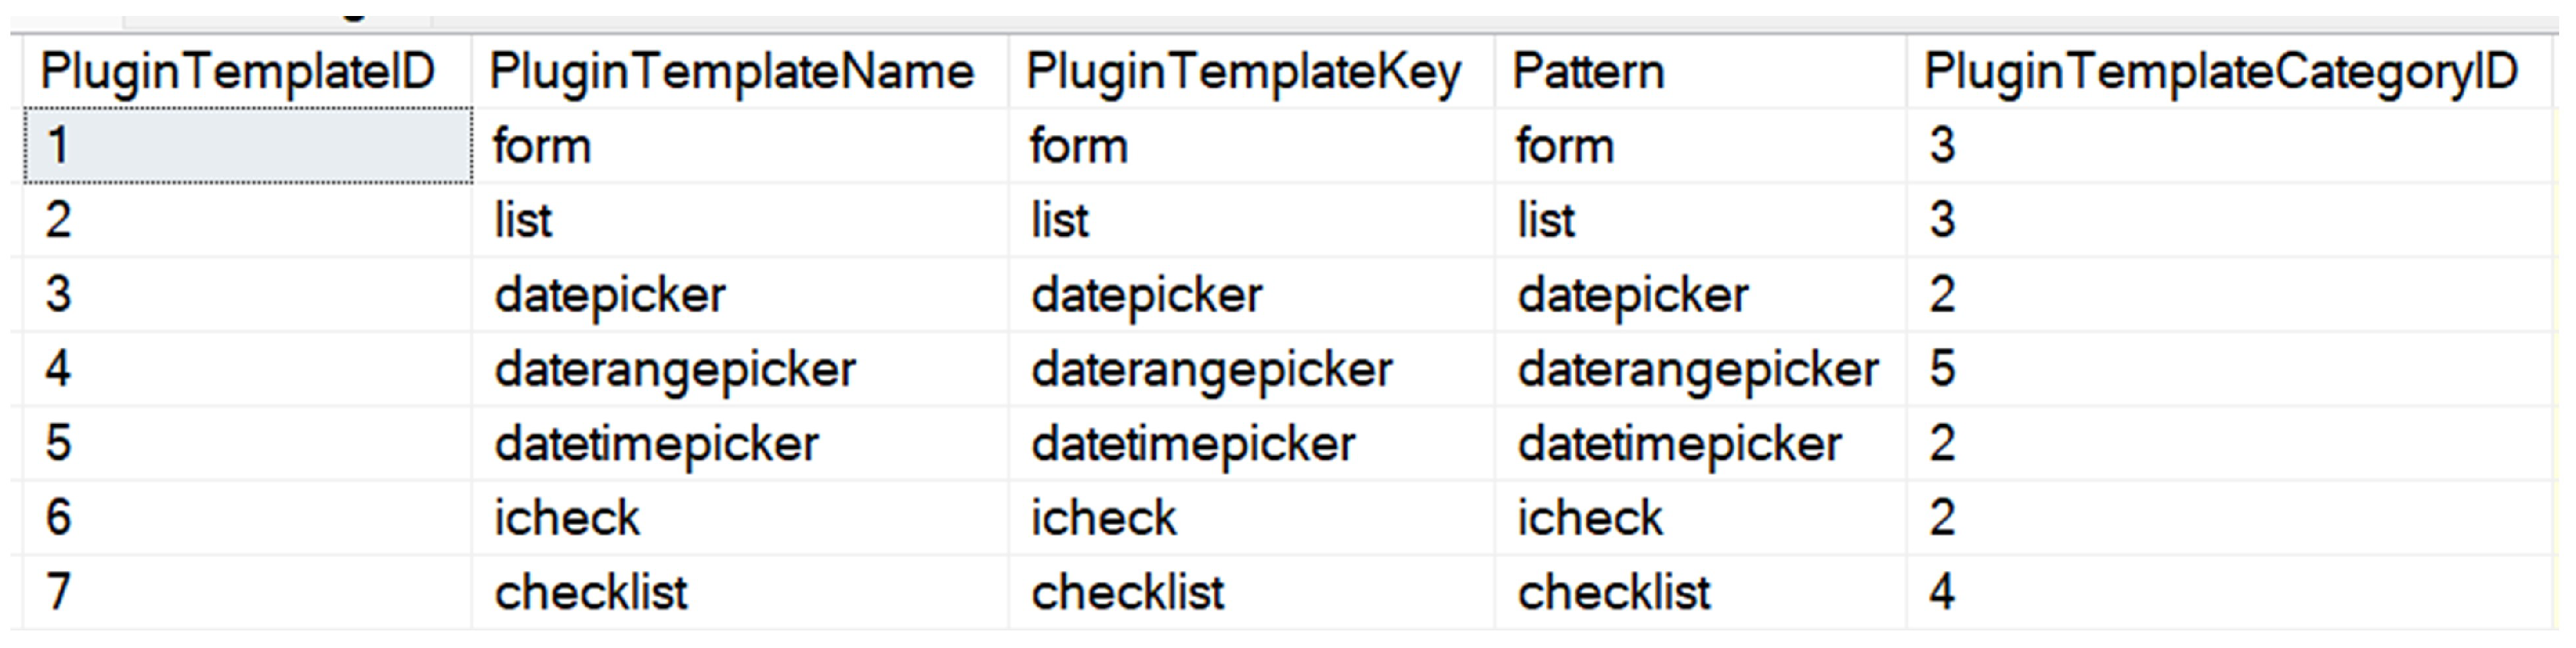This screenshot has height=648, width=2576.
Task: Select 'datepicker' in the Pattern column
Action: pyautogui.click(x=1633, y=295)
